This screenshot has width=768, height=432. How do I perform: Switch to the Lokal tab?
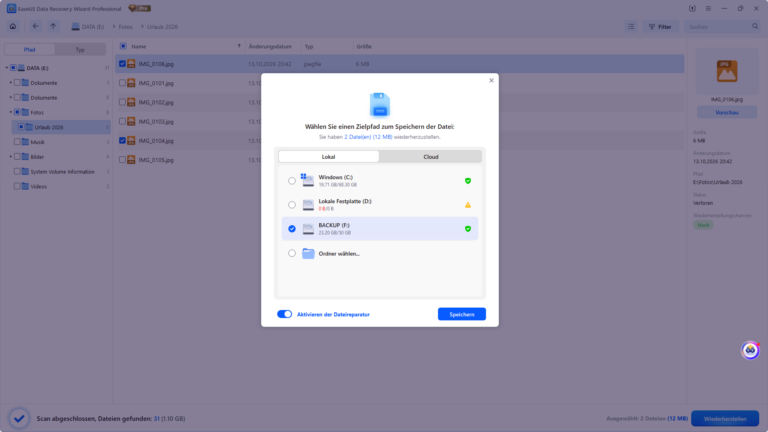[x=328, y=157]
